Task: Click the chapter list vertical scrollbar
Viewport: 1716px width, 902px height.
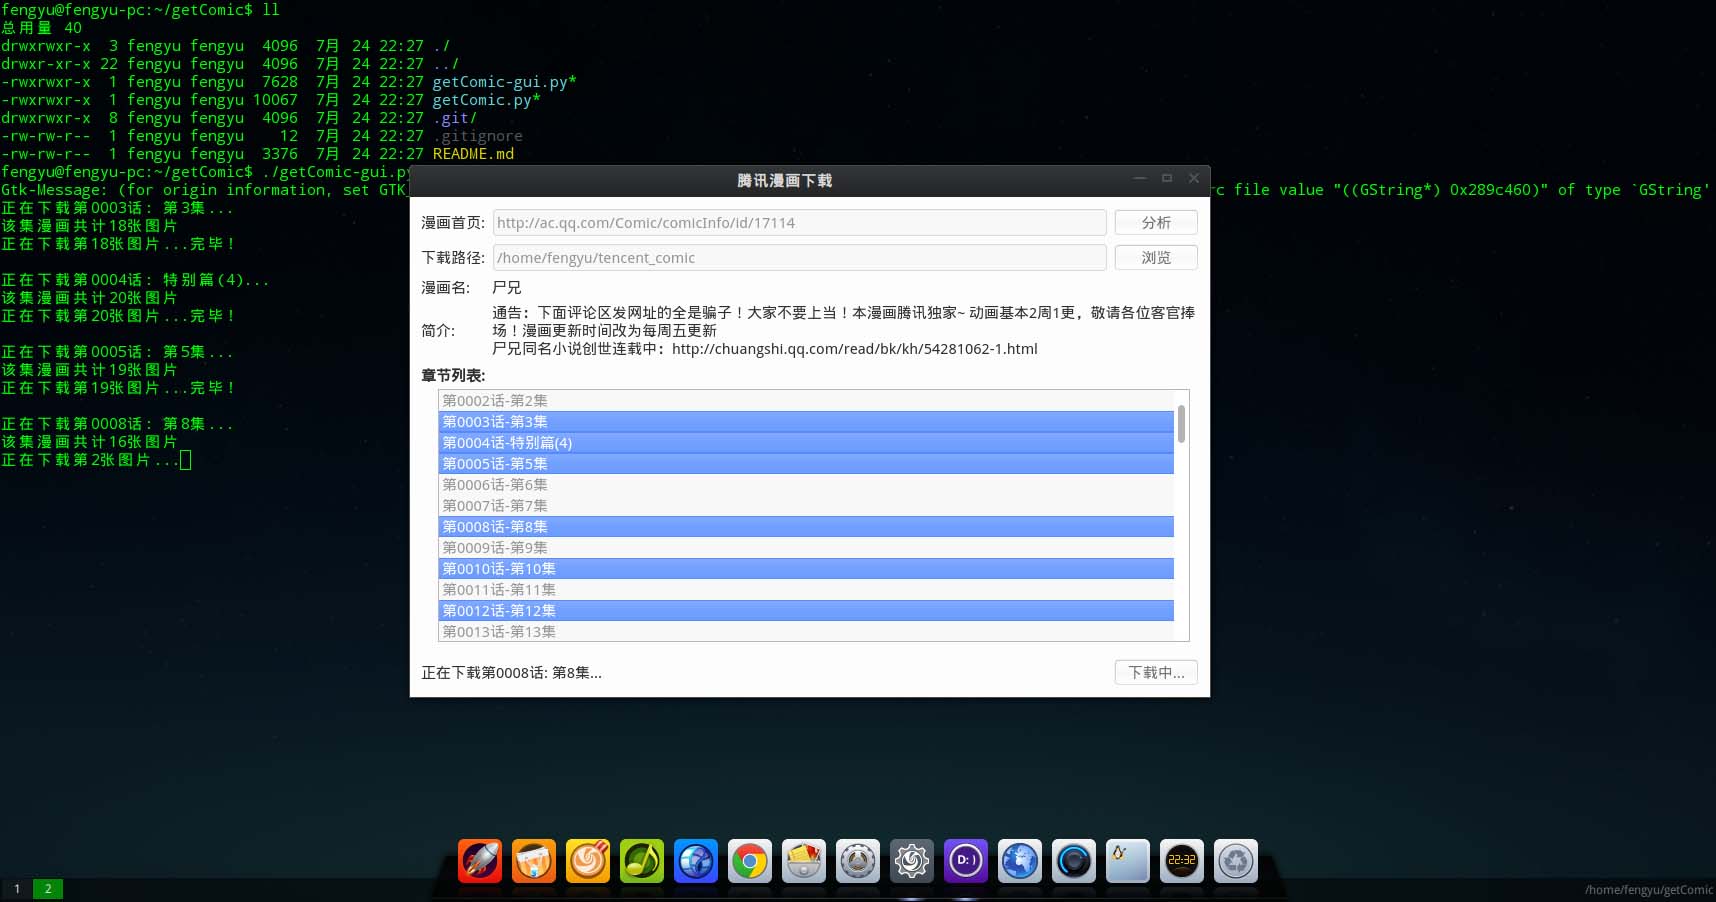Action: click(1181, 424)
